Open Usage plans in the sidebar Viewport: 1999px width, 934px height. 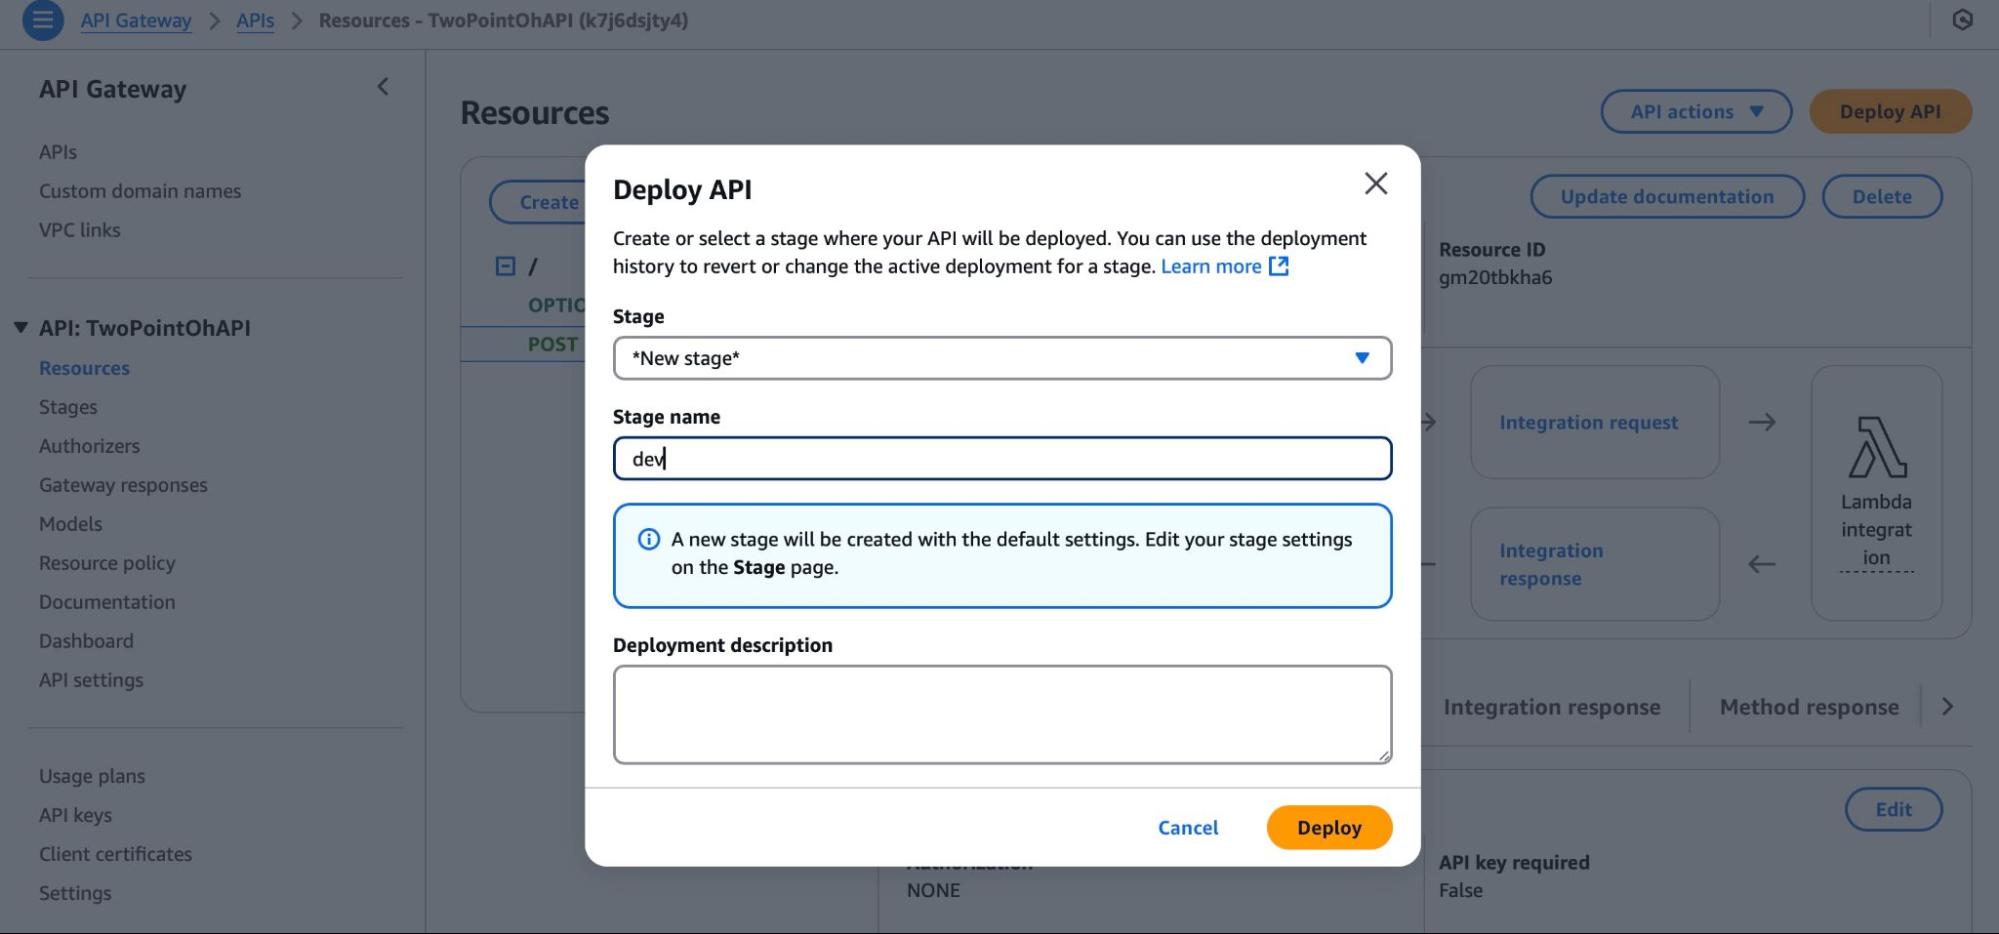(92, 776)
